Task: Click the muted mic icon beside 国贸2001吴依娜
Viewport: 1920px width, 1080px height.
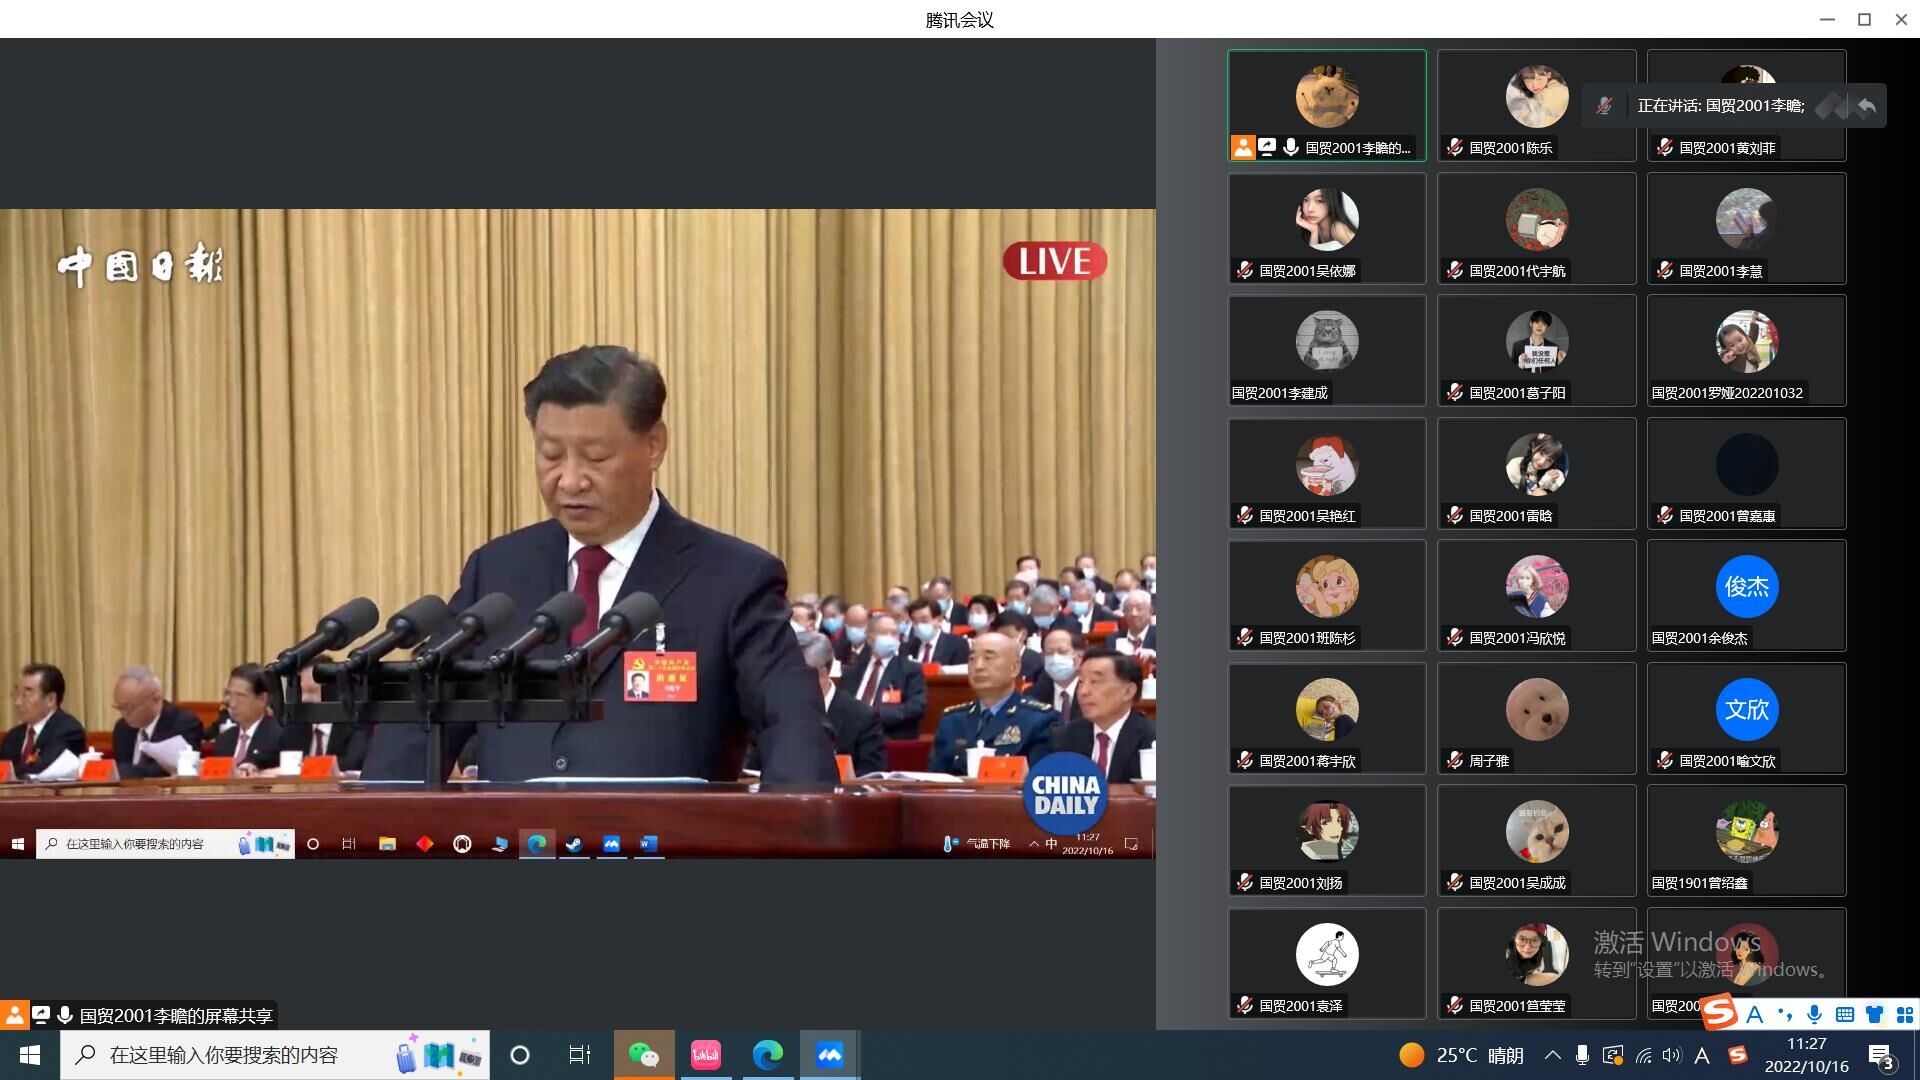Action: pyautogui.click(x=1245, y=271)
